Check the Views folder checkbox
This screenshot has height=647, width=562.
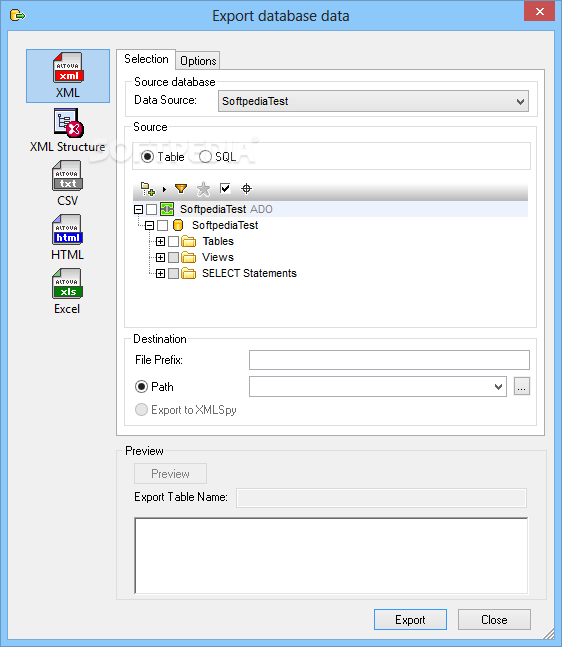coord(174,258)
